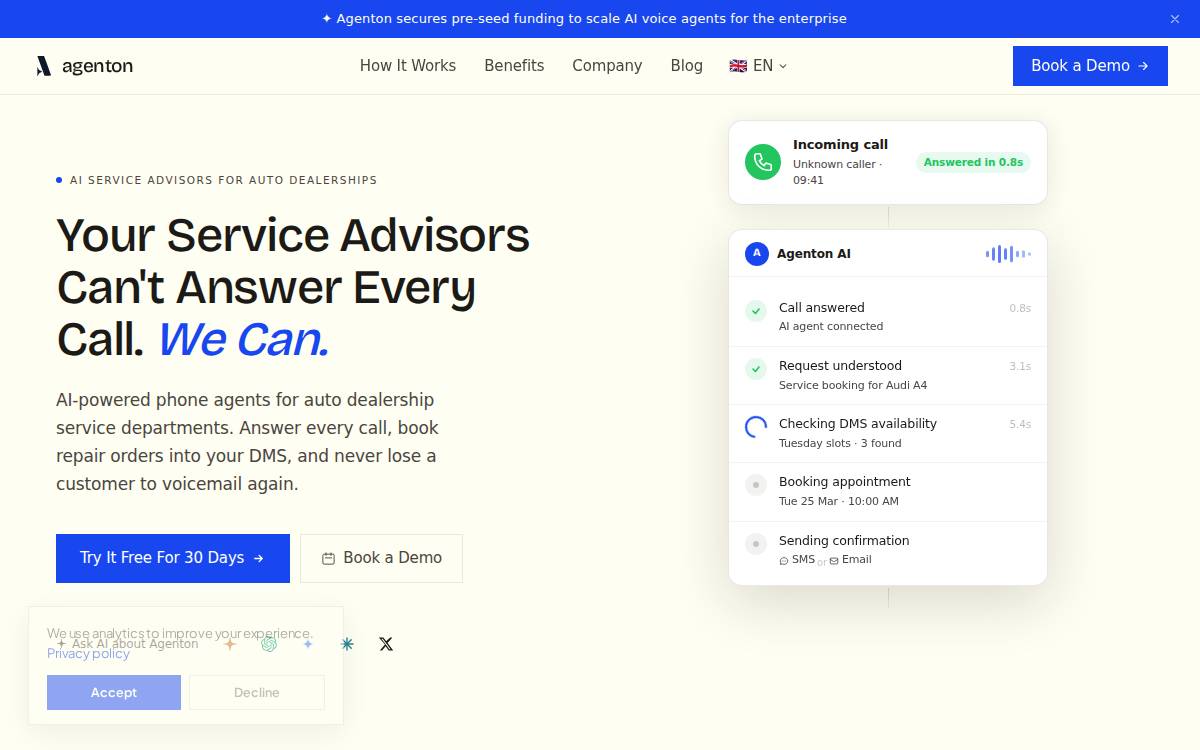Go to the Benefits section
This screenshot has height=750, width=1200.
(x=514, y=66)
